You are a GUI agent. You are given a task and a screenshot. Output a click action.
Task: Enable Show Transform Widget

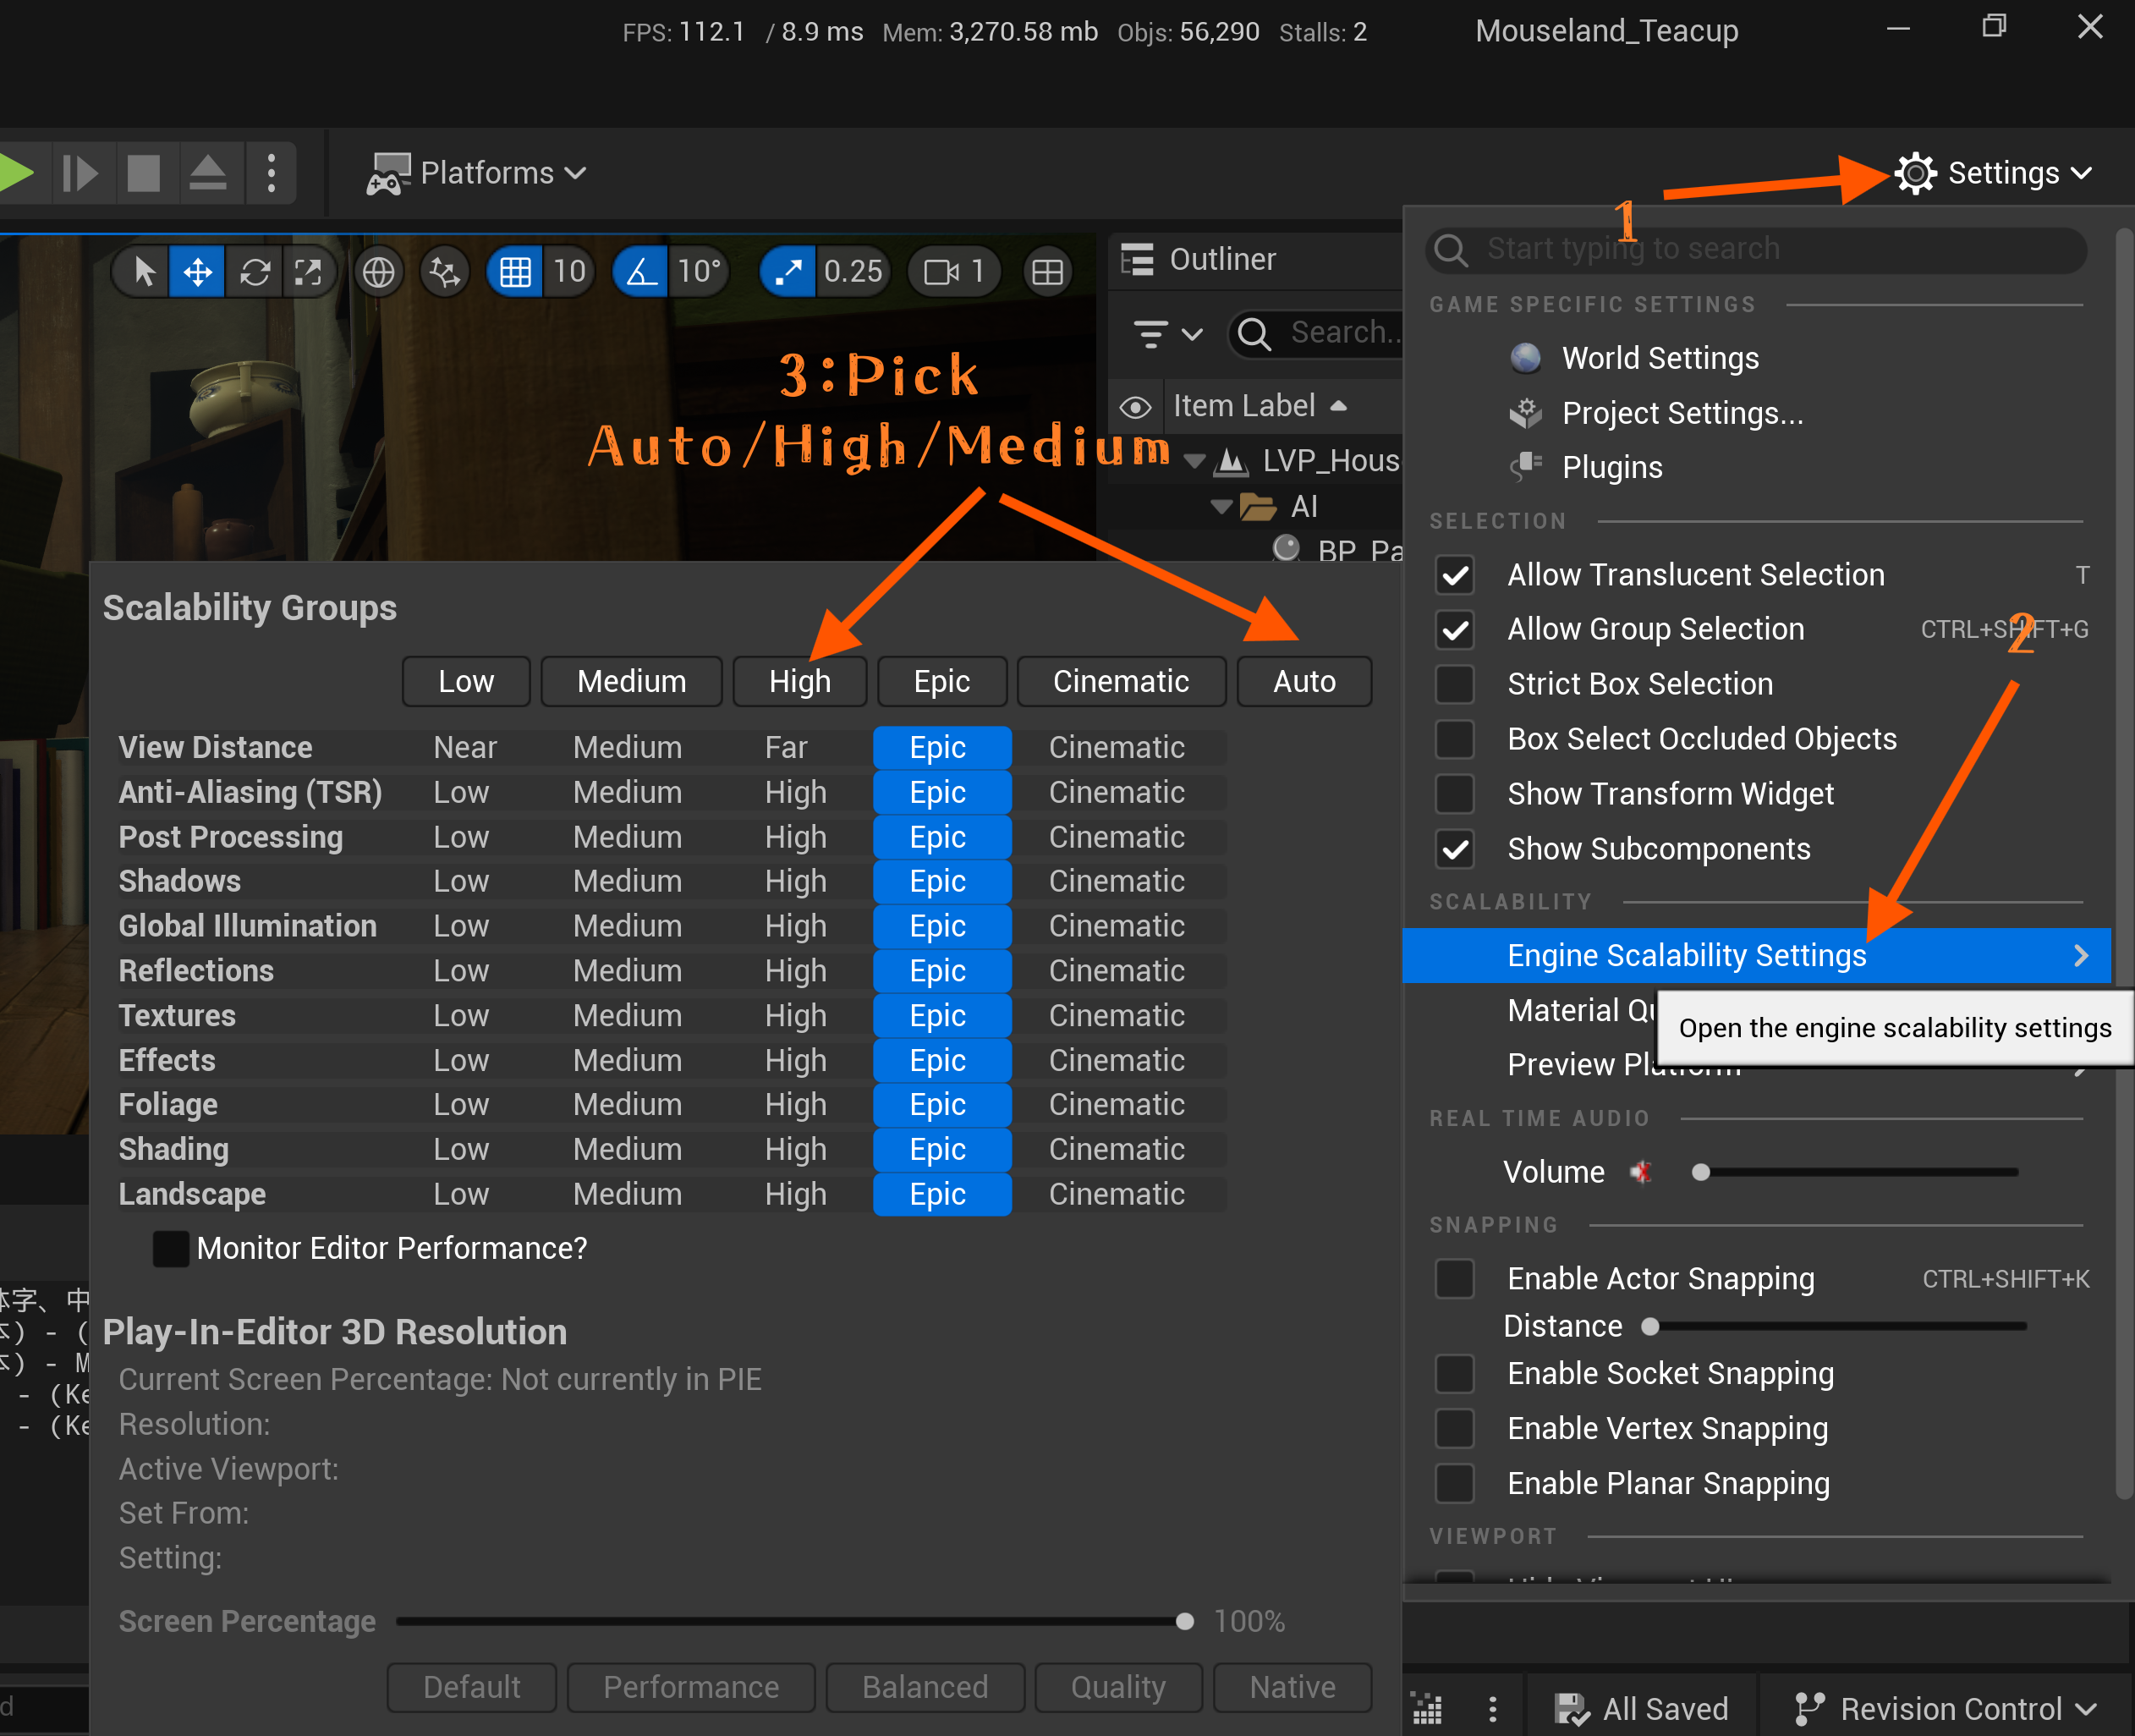click(1455, 794)
